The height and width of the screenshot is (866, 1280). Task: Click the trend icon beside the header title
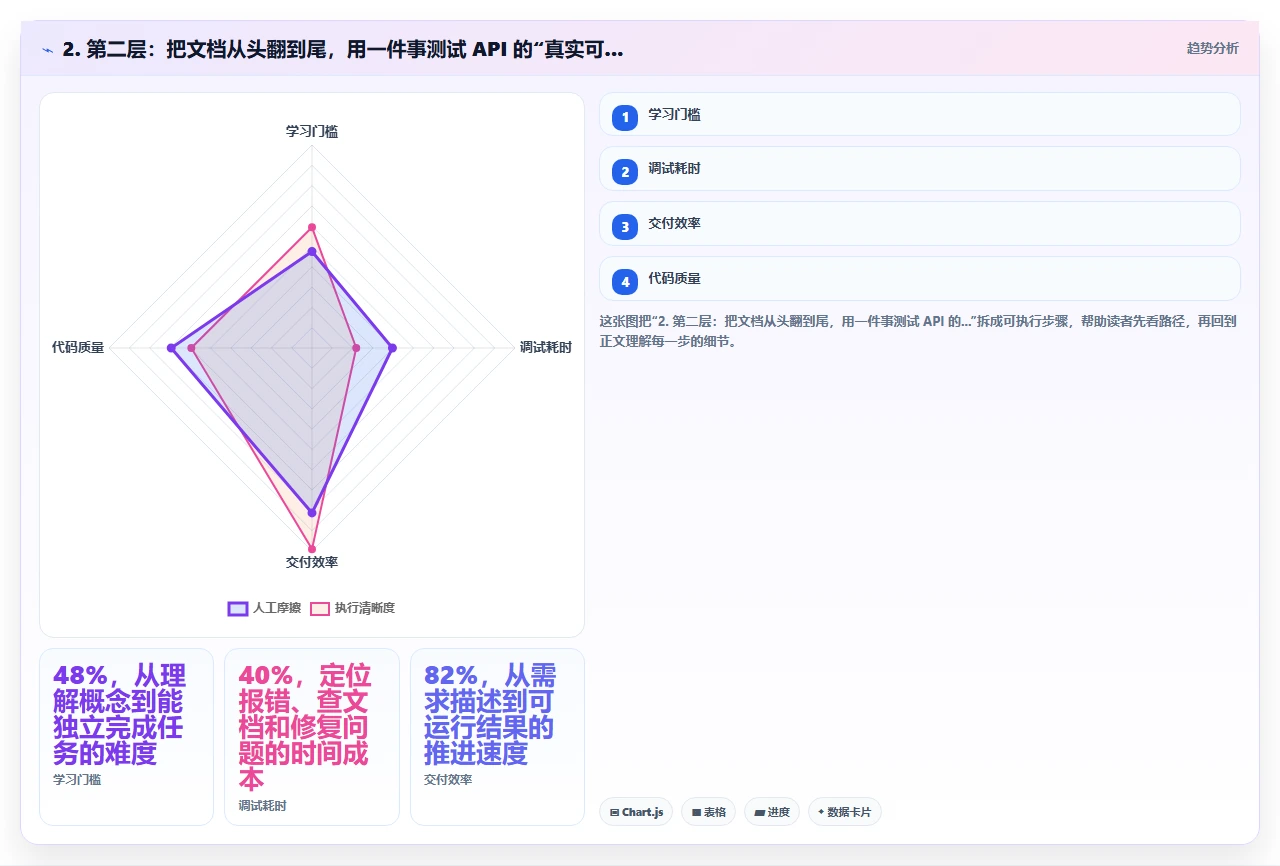47,49
